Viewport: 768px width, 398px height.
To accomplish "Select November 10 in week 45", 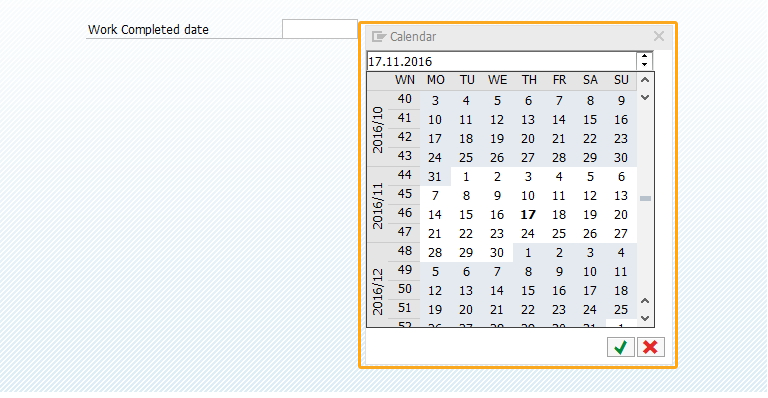I will click(x=528, y=196).
